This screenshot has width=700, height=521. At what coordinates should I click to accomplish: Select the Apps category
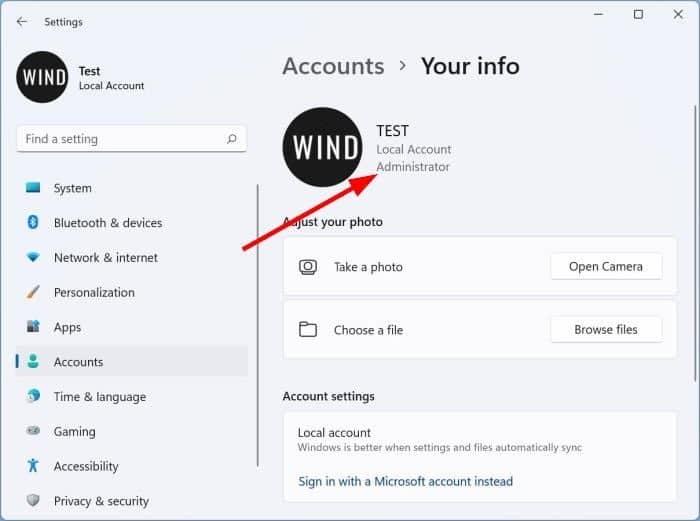132,327
